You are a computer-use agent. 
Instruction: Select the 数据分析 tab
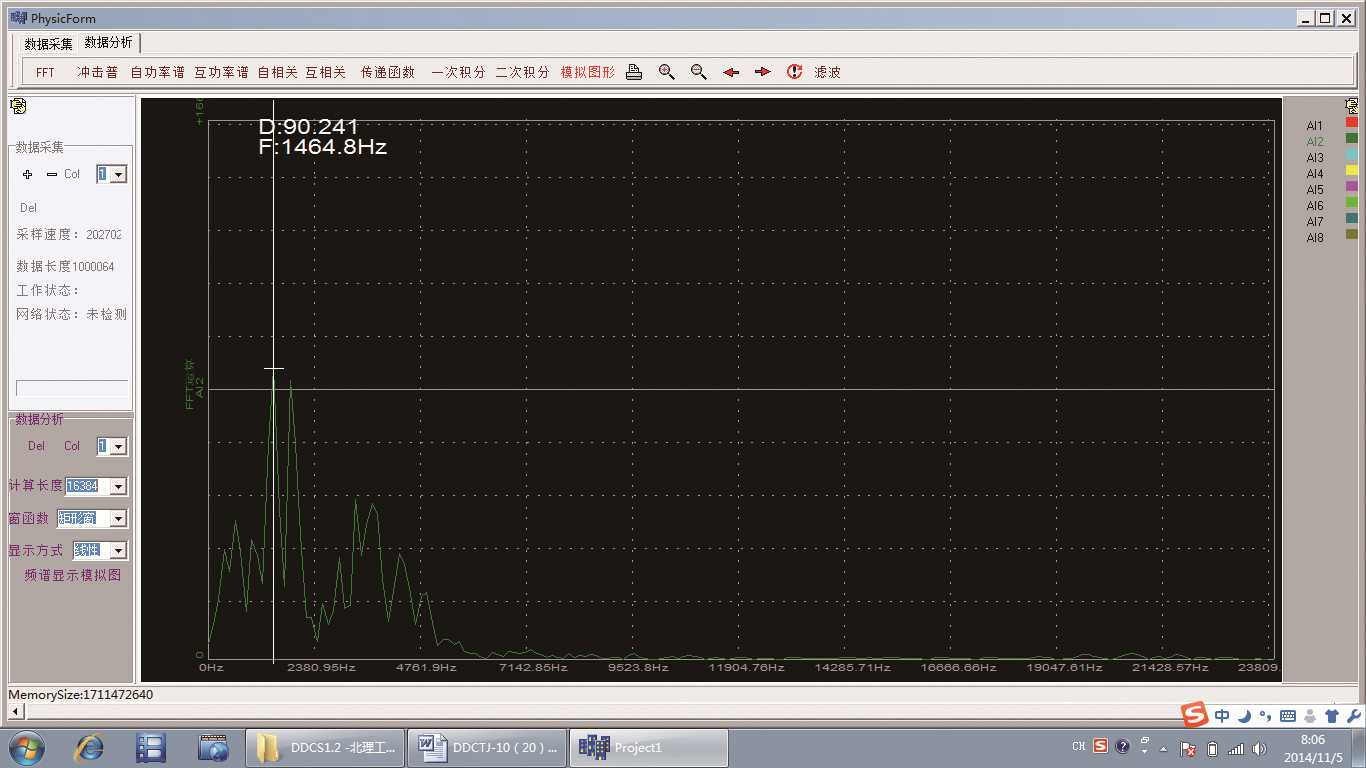(108, 43)
